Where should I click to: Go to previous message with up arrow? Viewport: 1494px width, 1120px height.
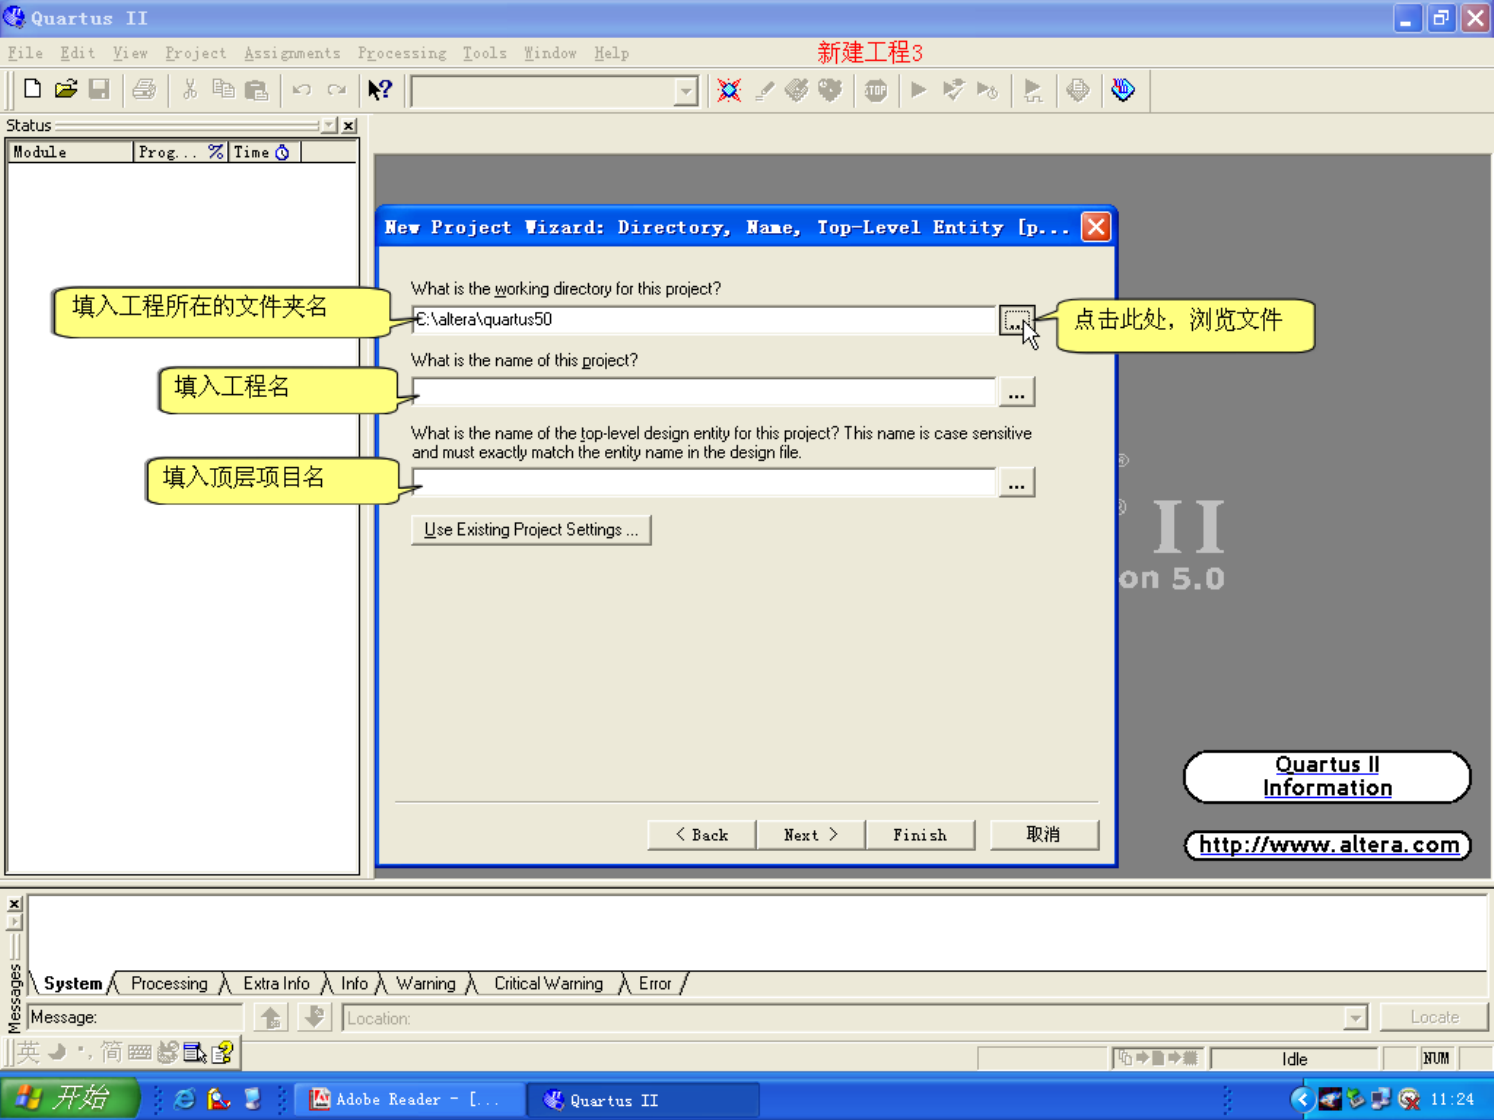(271, 1018)
